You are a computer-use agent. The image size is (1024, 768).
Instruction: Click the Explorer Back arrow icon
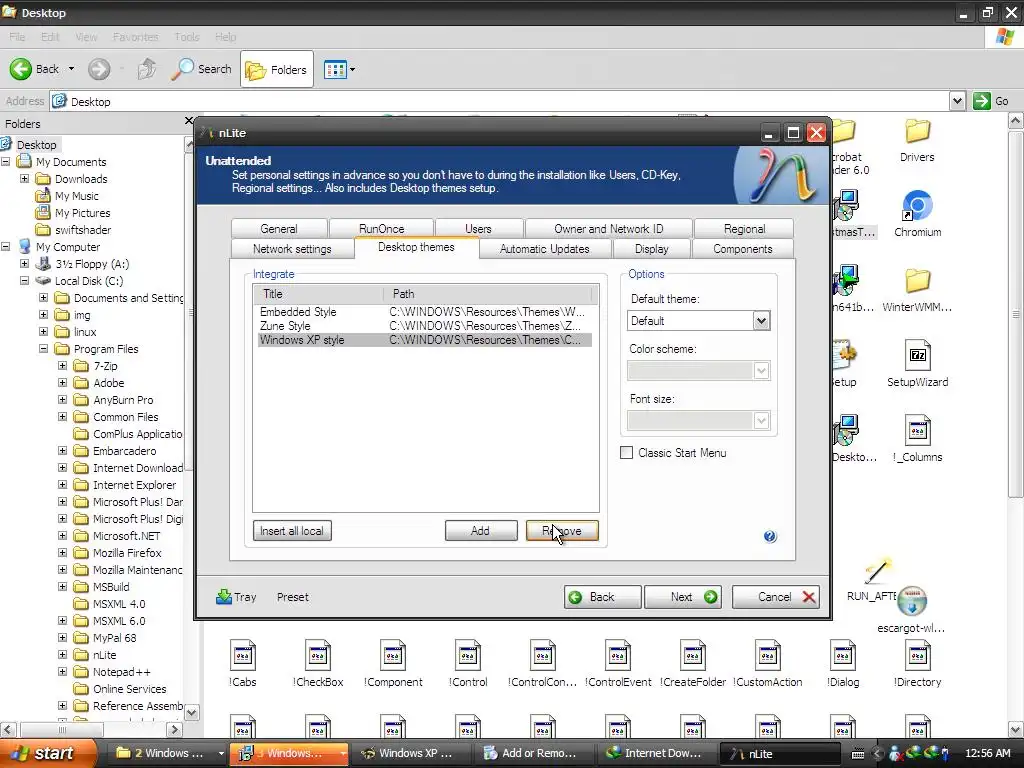pyautogui.click(x=20, y=69)
